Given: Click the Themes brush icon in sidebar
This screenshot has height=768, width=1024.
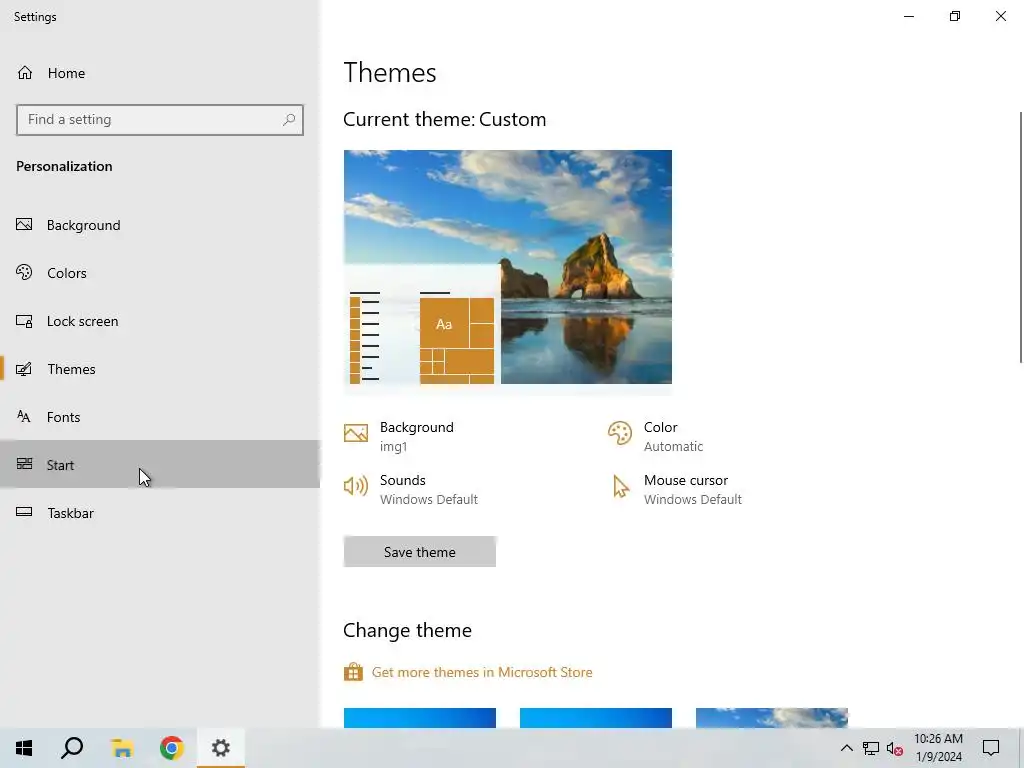Looking at the screenshot, I should click(x=24, y=369).
